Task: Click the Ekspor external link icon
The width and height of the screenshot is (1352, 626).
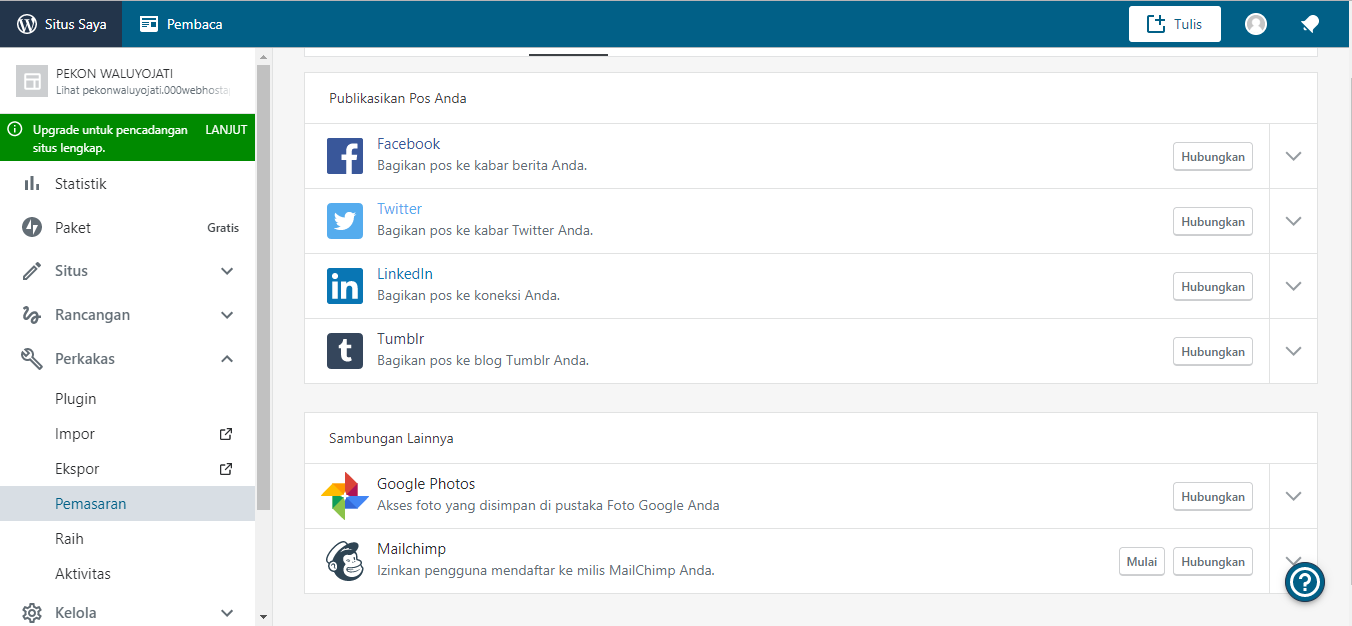Action: pos(226,469)
